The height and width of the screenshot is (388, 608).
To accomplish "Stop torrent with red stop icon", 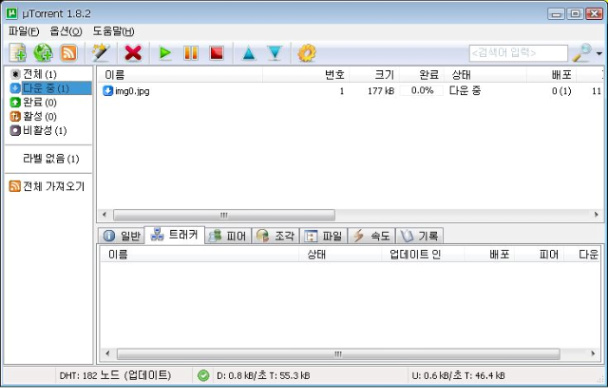I will point(216,53).
